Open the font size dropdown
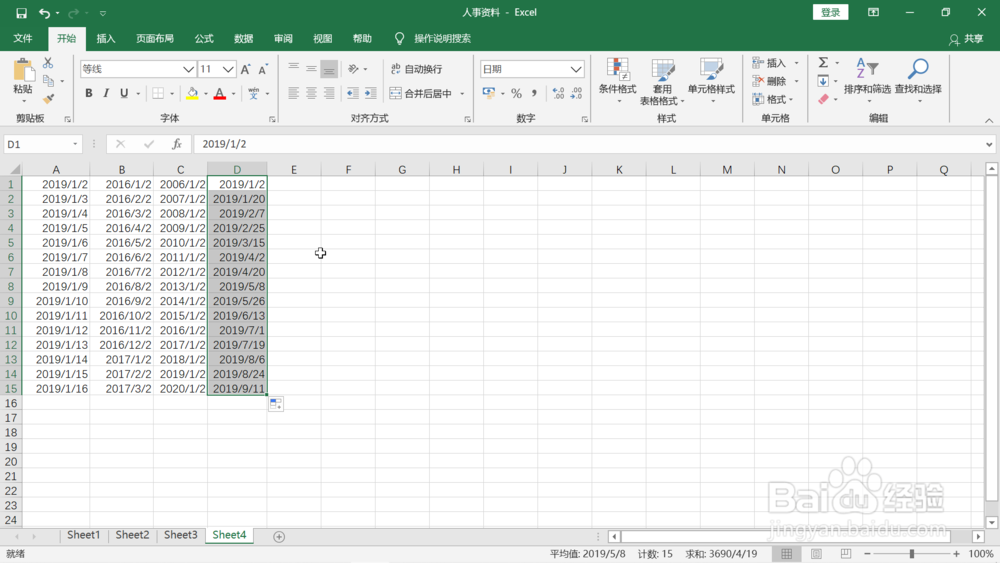The width and height of the screenshot is (1000, 563). click(228, 69)
